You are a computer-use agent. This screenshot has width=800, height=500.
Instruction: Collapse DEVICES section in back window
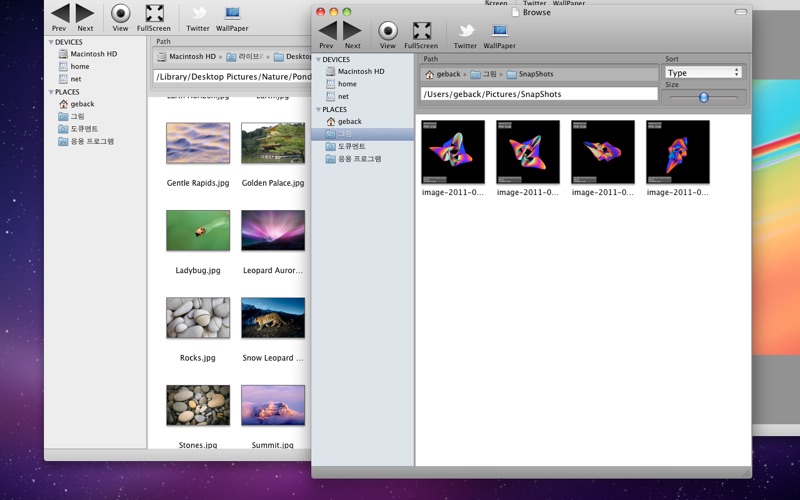click(51, 42)
